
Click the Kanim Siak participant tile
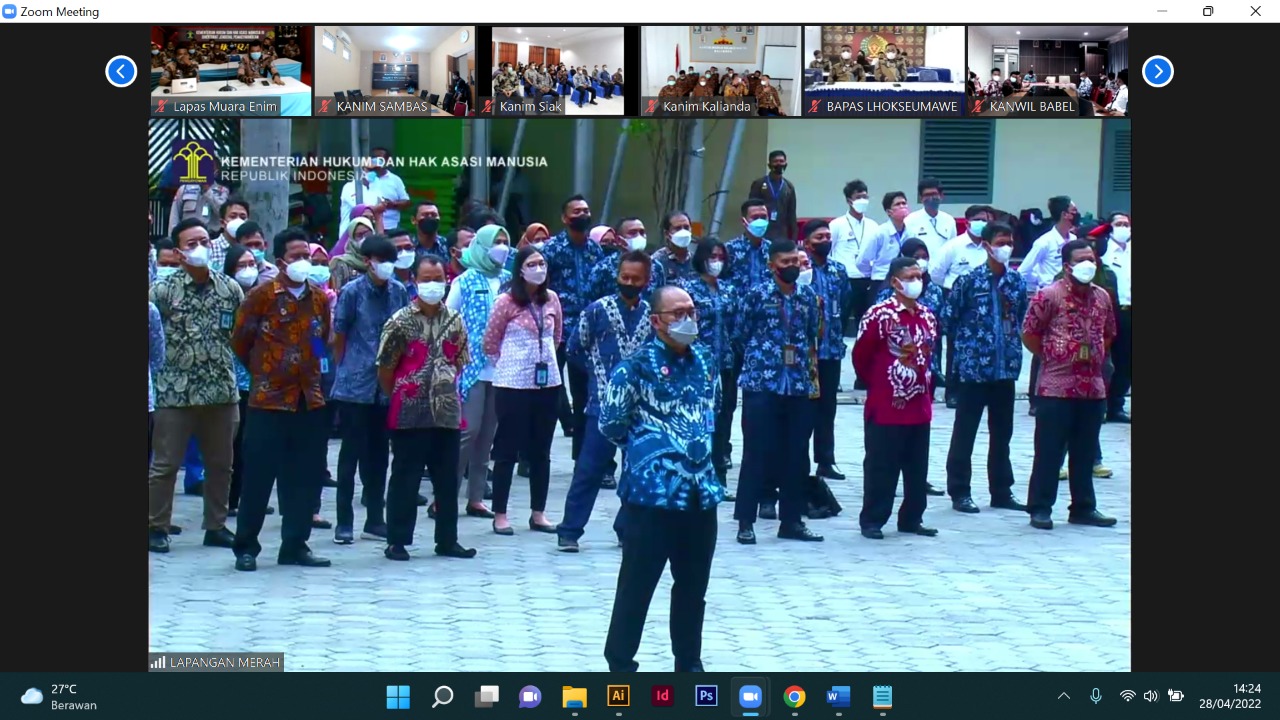coord(557,70)
